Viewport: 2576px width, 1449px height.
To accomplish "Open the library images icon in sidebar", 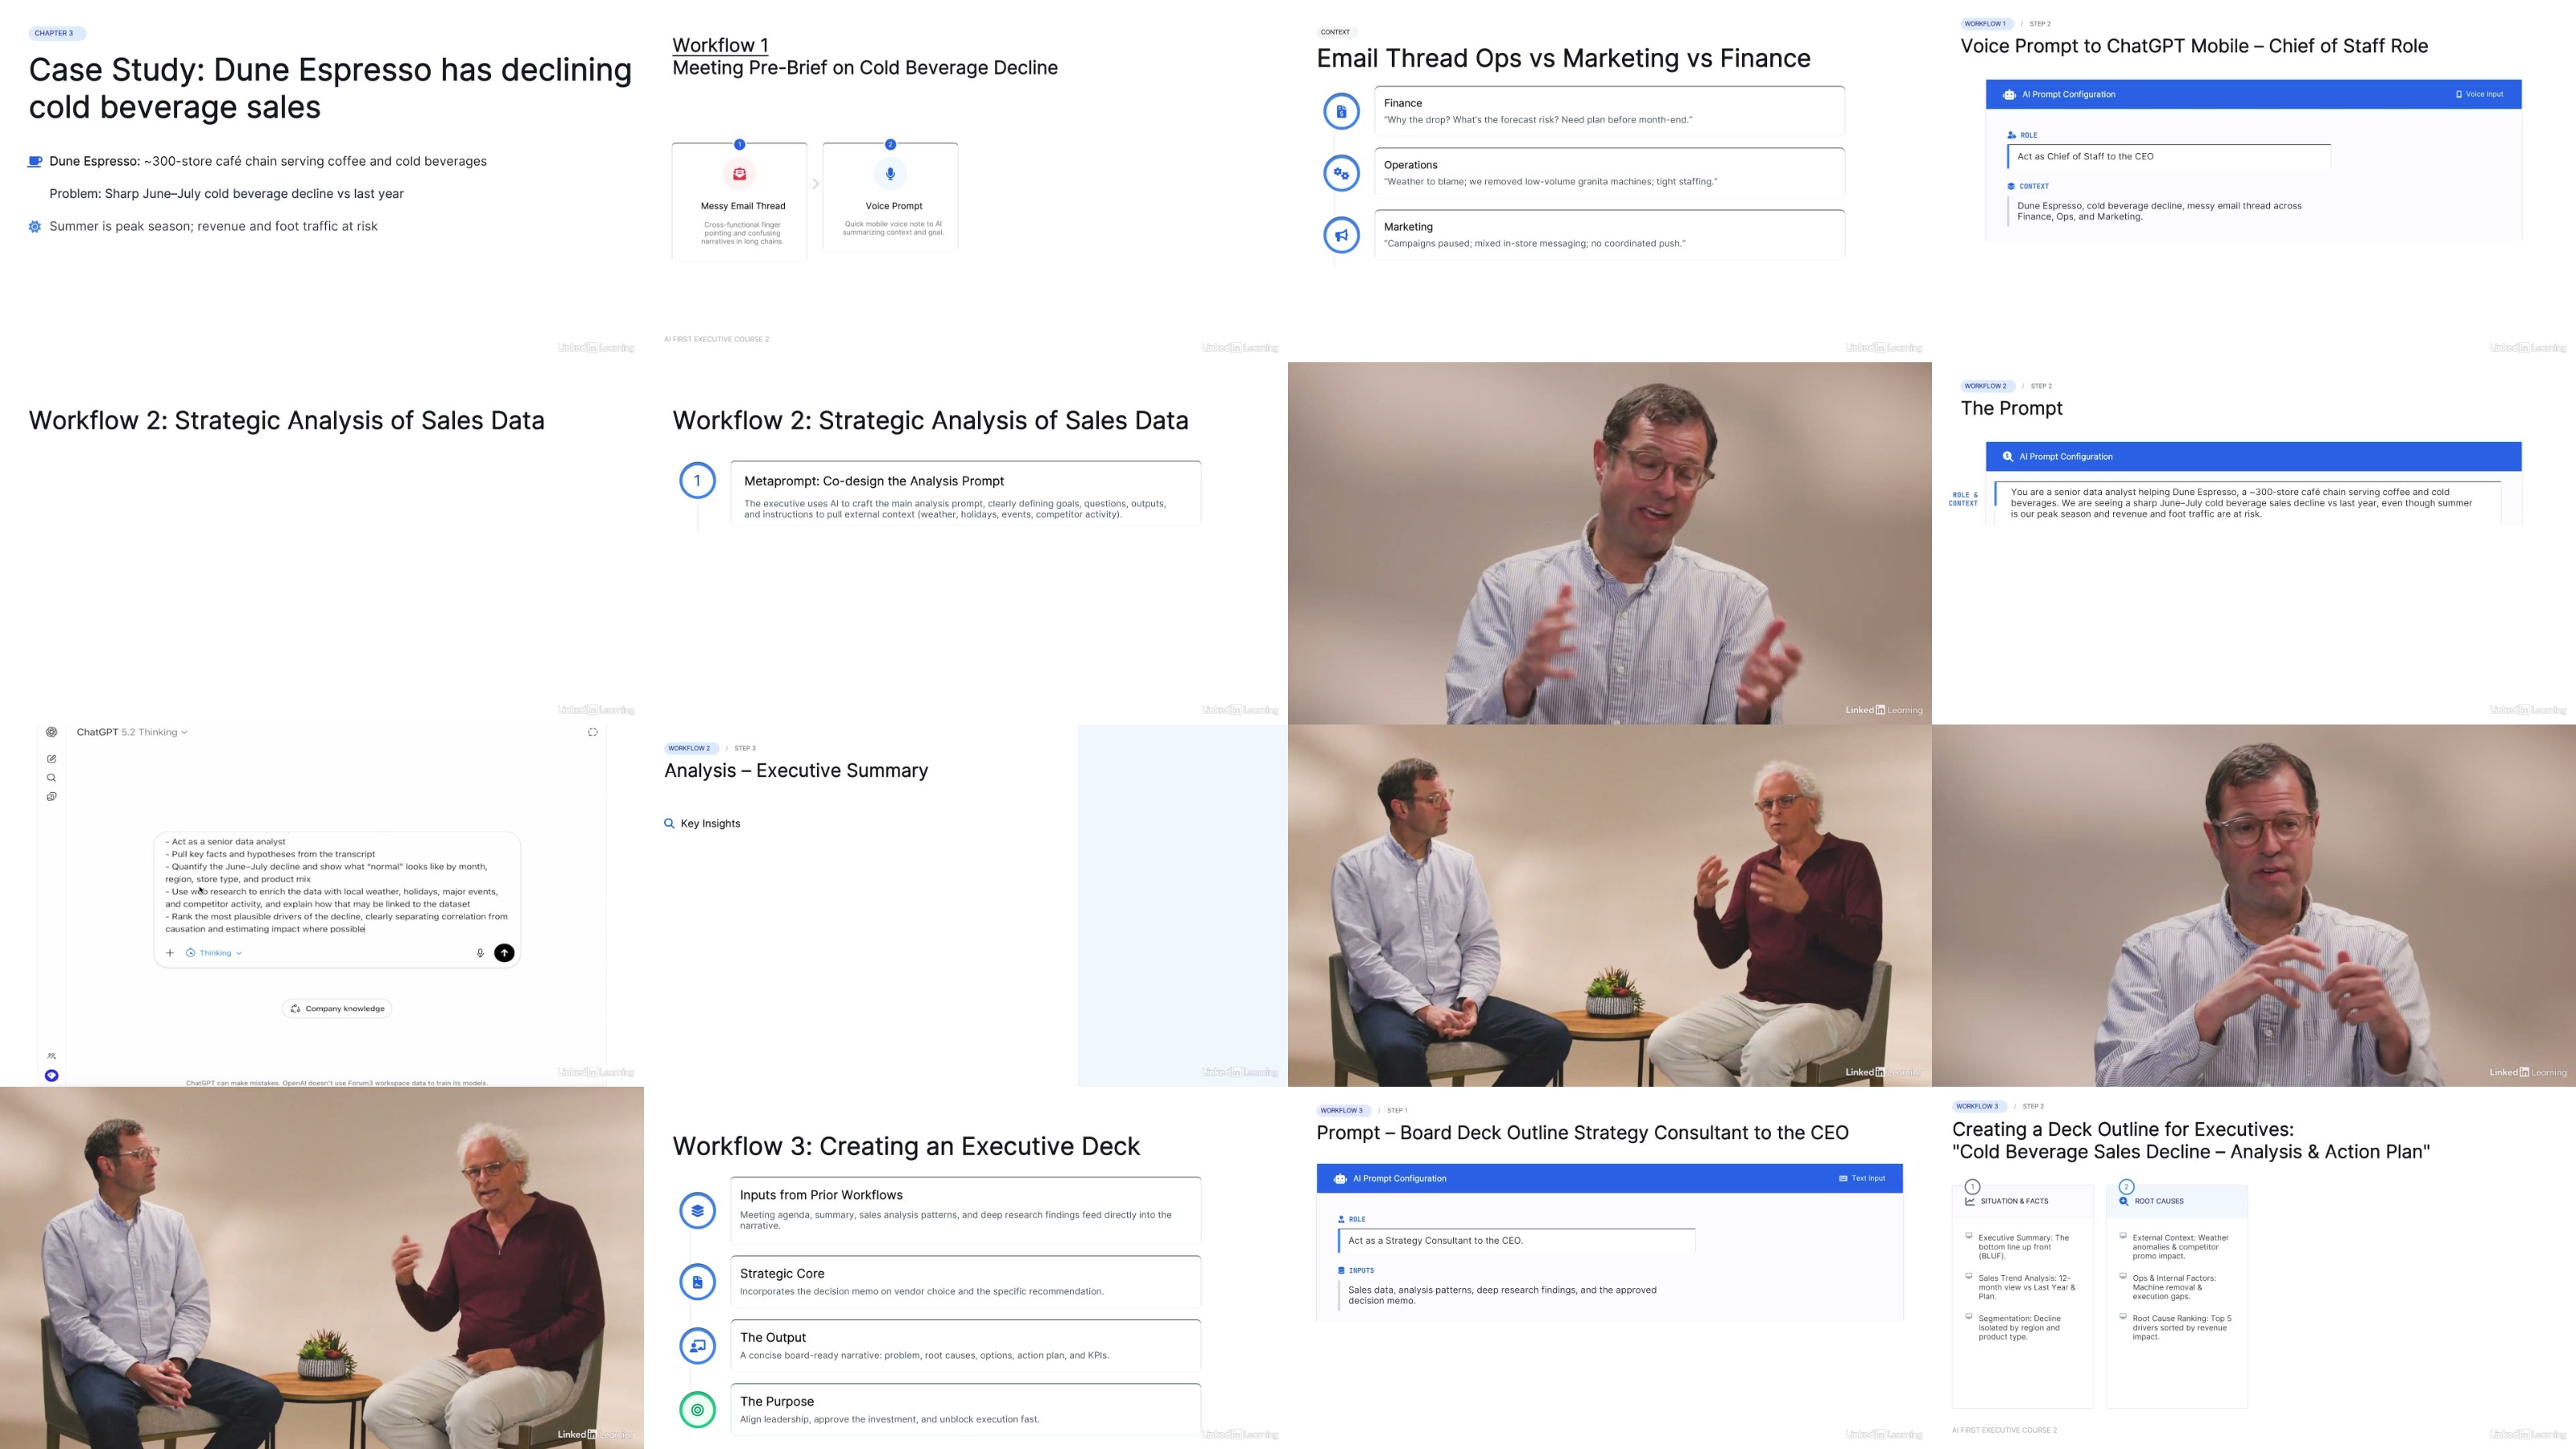I will tap(52, 797).
